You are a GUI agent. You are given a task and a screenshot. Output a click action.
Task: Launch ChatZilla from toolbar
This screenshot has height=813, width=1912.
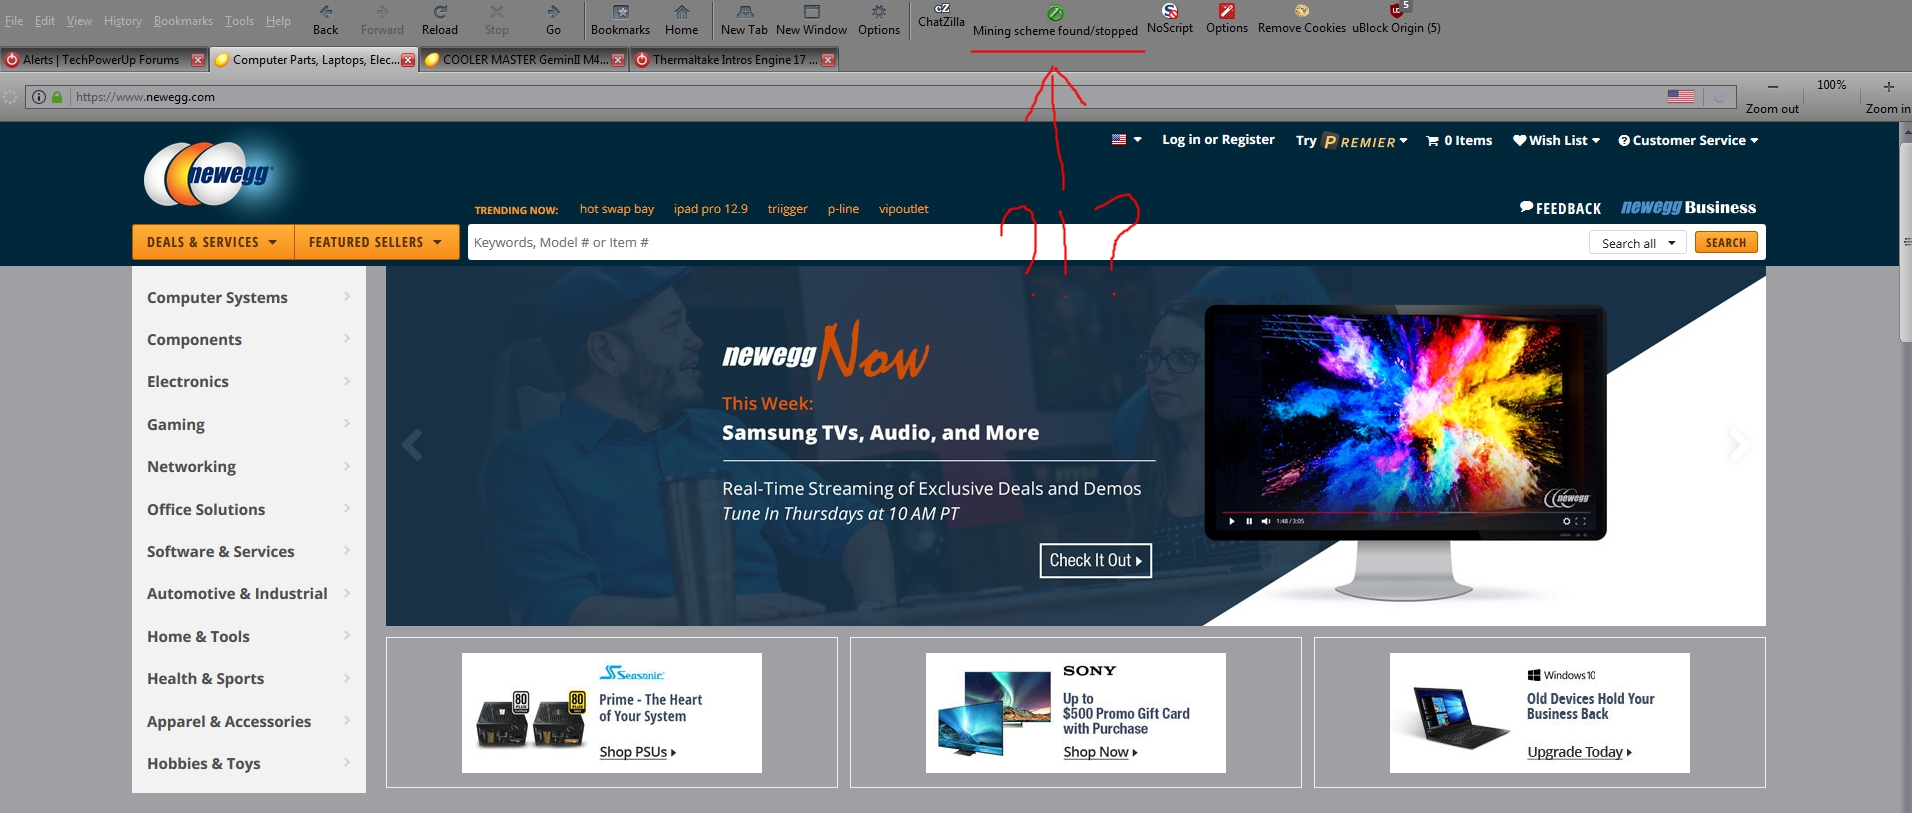(941, 15)
